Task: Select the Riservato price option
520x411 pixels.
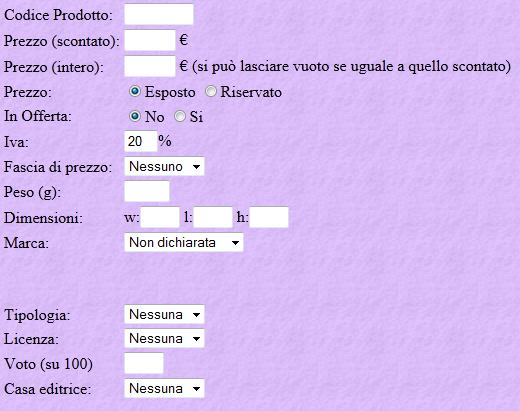Action: [210, 91]
